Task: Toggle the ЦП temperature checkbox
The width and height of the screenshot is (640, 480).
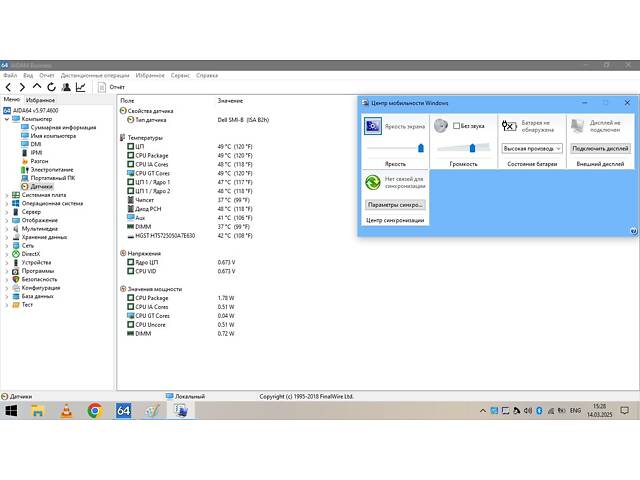Action: click(131, 146)
